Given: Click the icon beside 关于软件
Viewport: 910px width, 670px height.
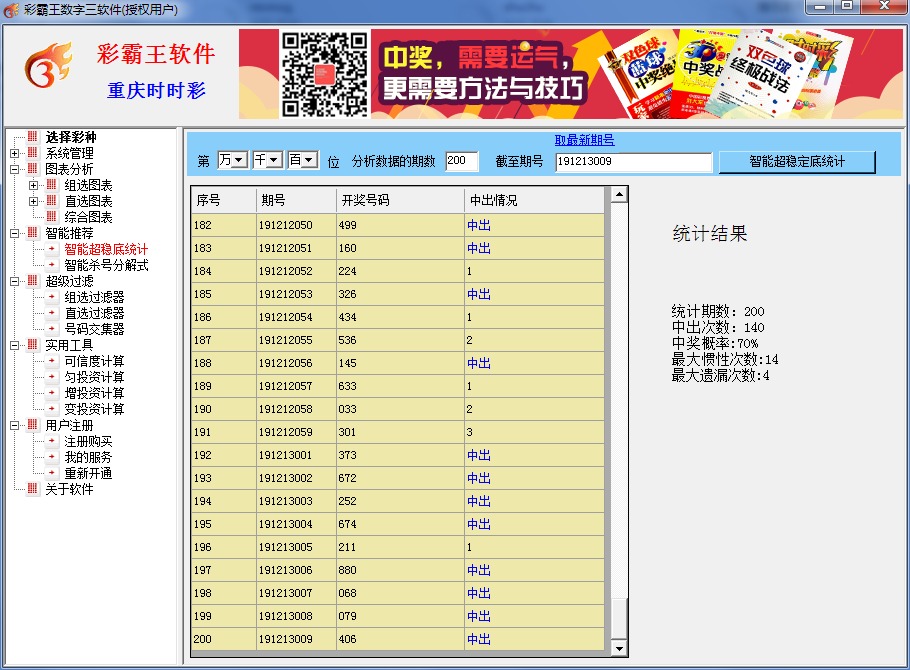Looking at the screenshot, I should tap(32, 489).
